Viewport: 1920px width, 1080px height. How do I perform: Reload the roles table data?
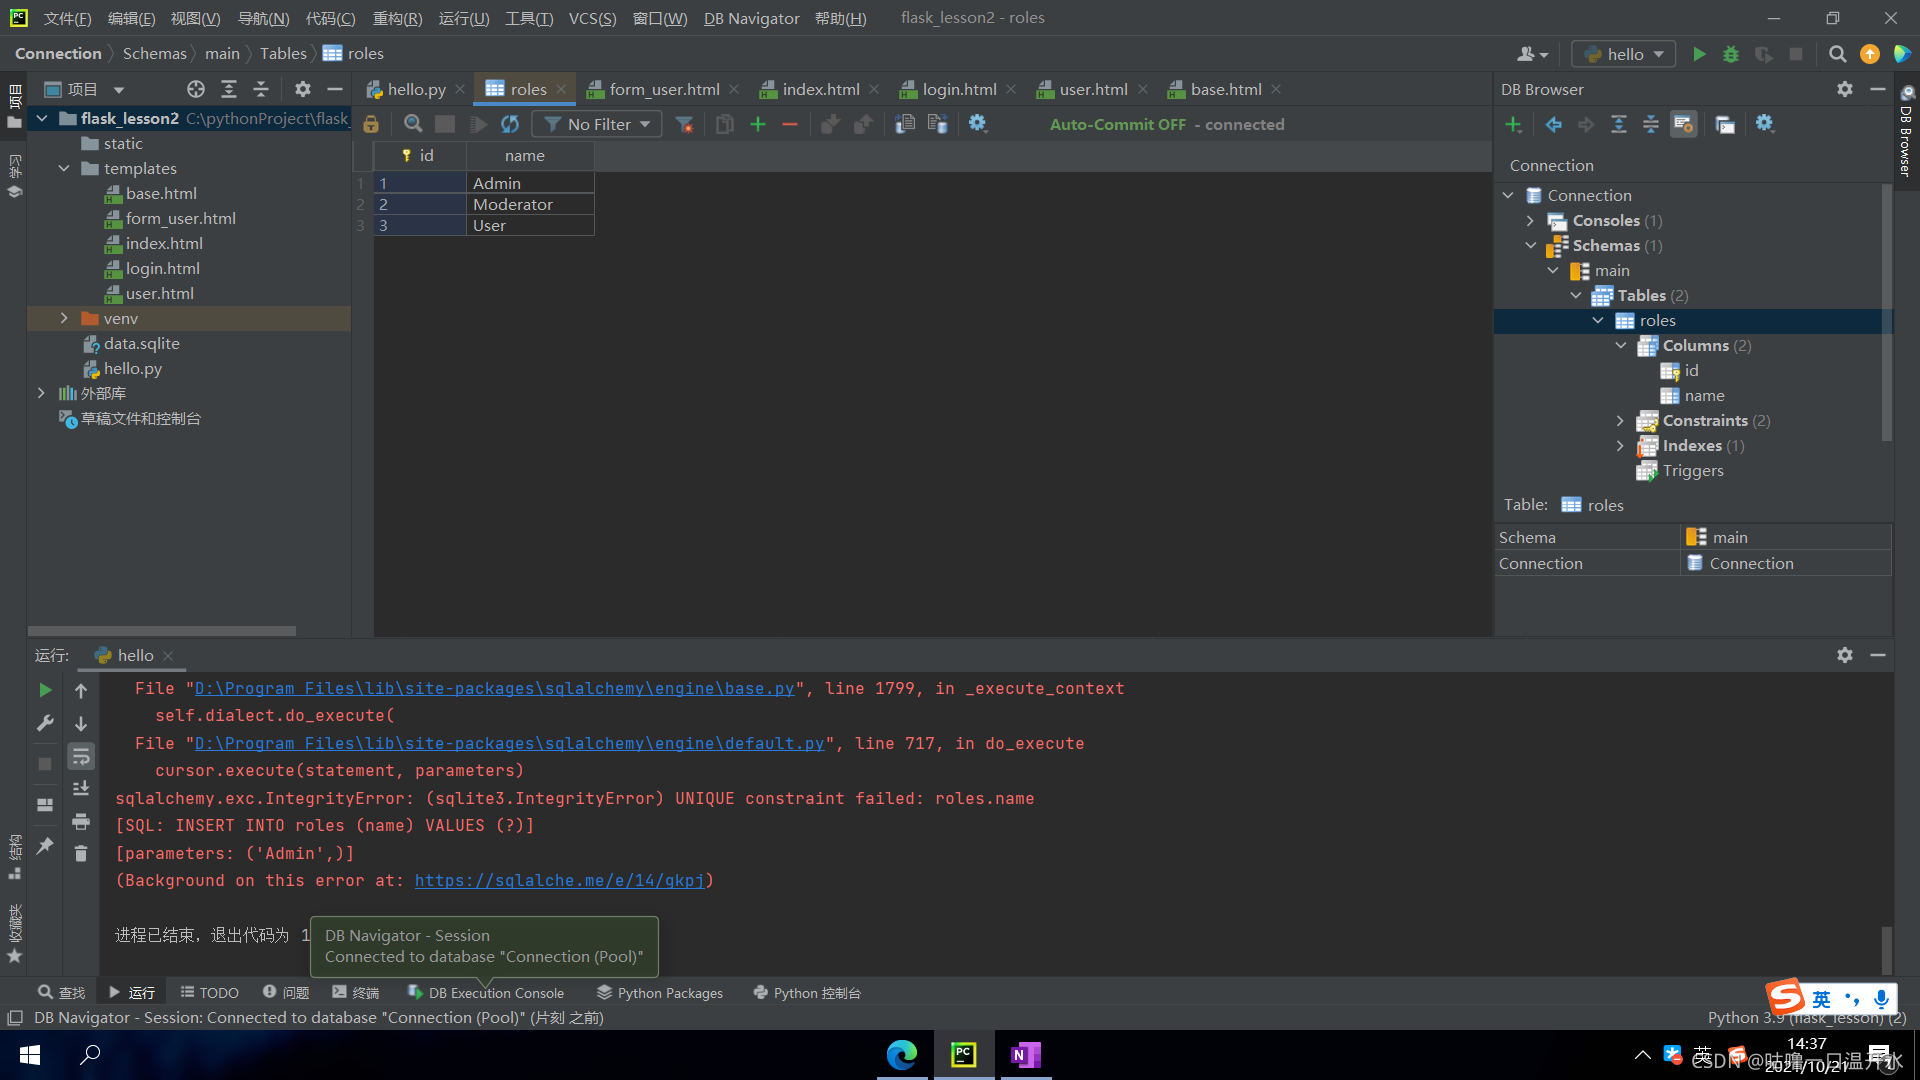(510, 124)
